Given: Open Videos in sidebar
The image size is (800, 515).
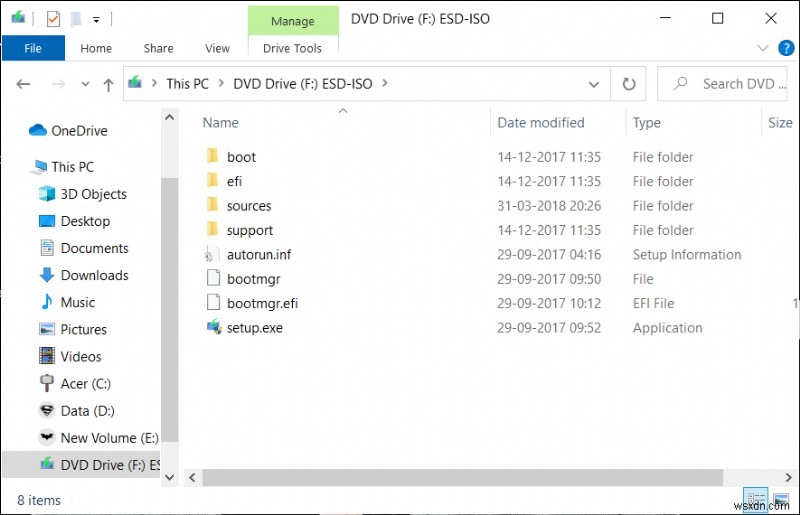Looking at the screenshot, I should [x=70, y=356].
